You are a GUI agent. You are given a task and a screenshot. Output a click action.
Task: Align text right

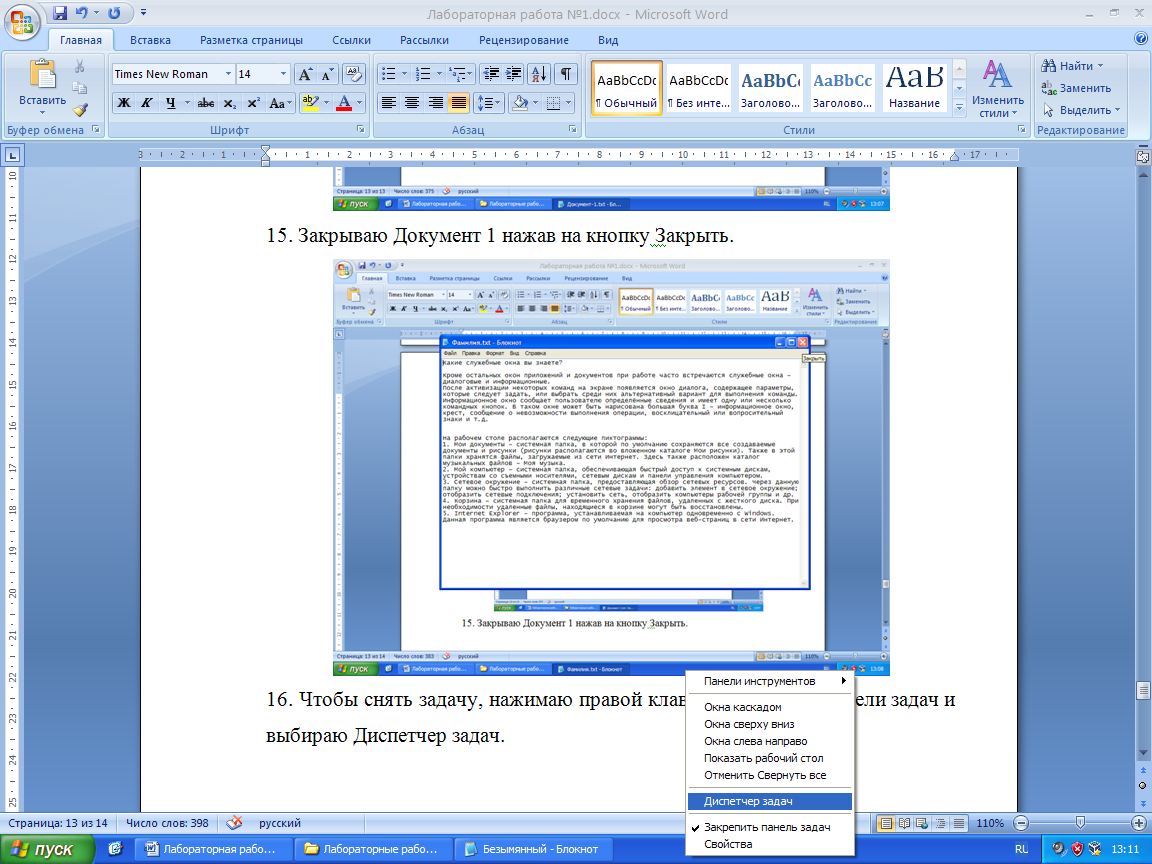point(436,103)
